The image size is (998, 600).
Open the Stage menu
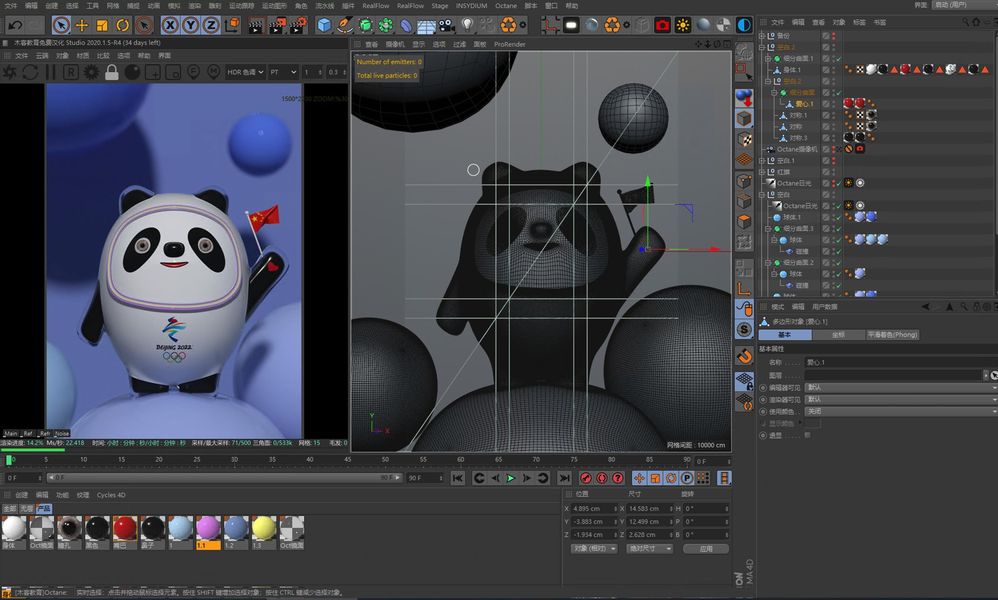coord(440,6)
